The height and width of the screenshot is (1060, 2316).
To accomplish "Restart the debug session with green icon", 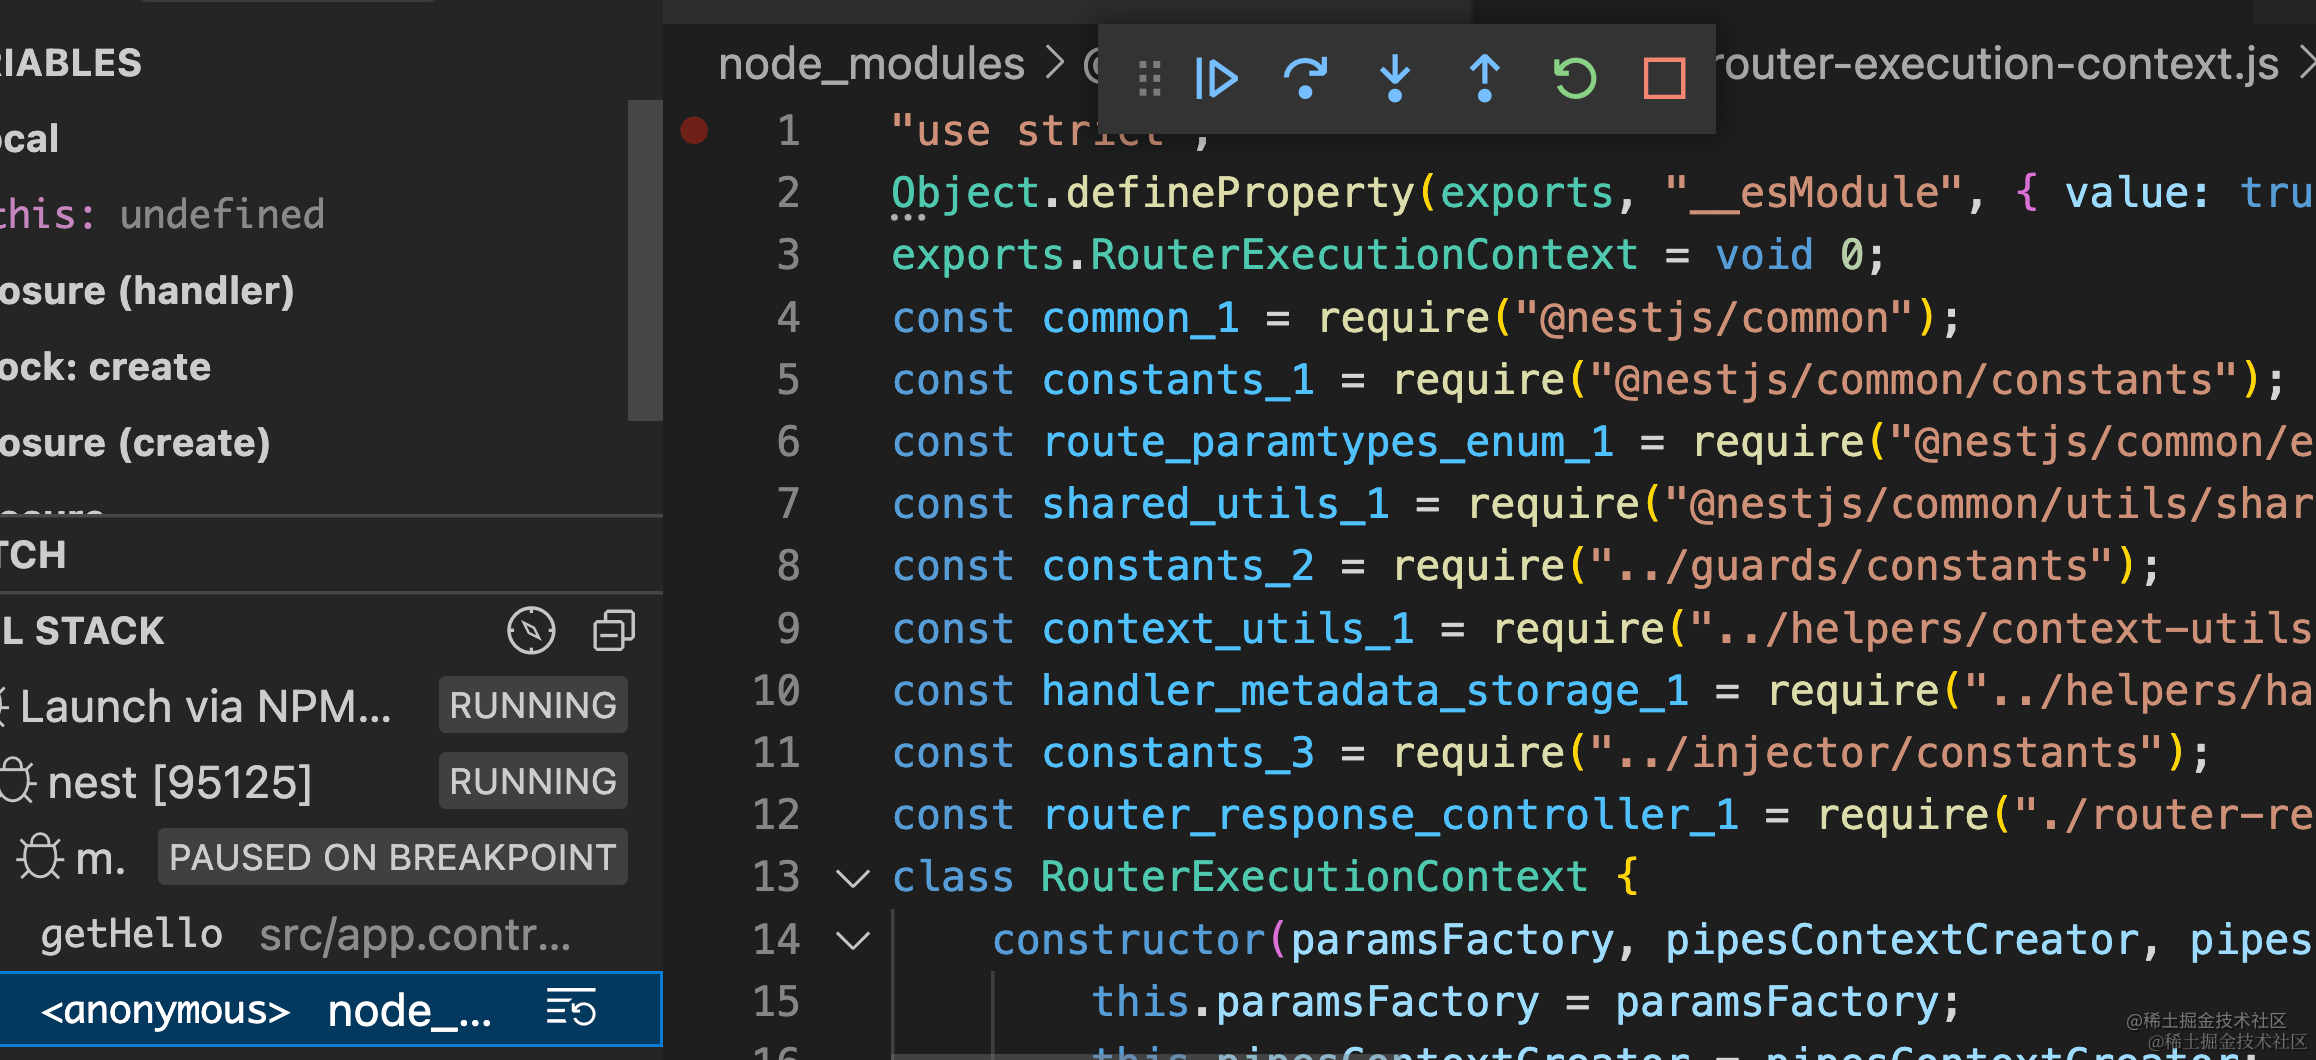I will [x=1574, y=78].
